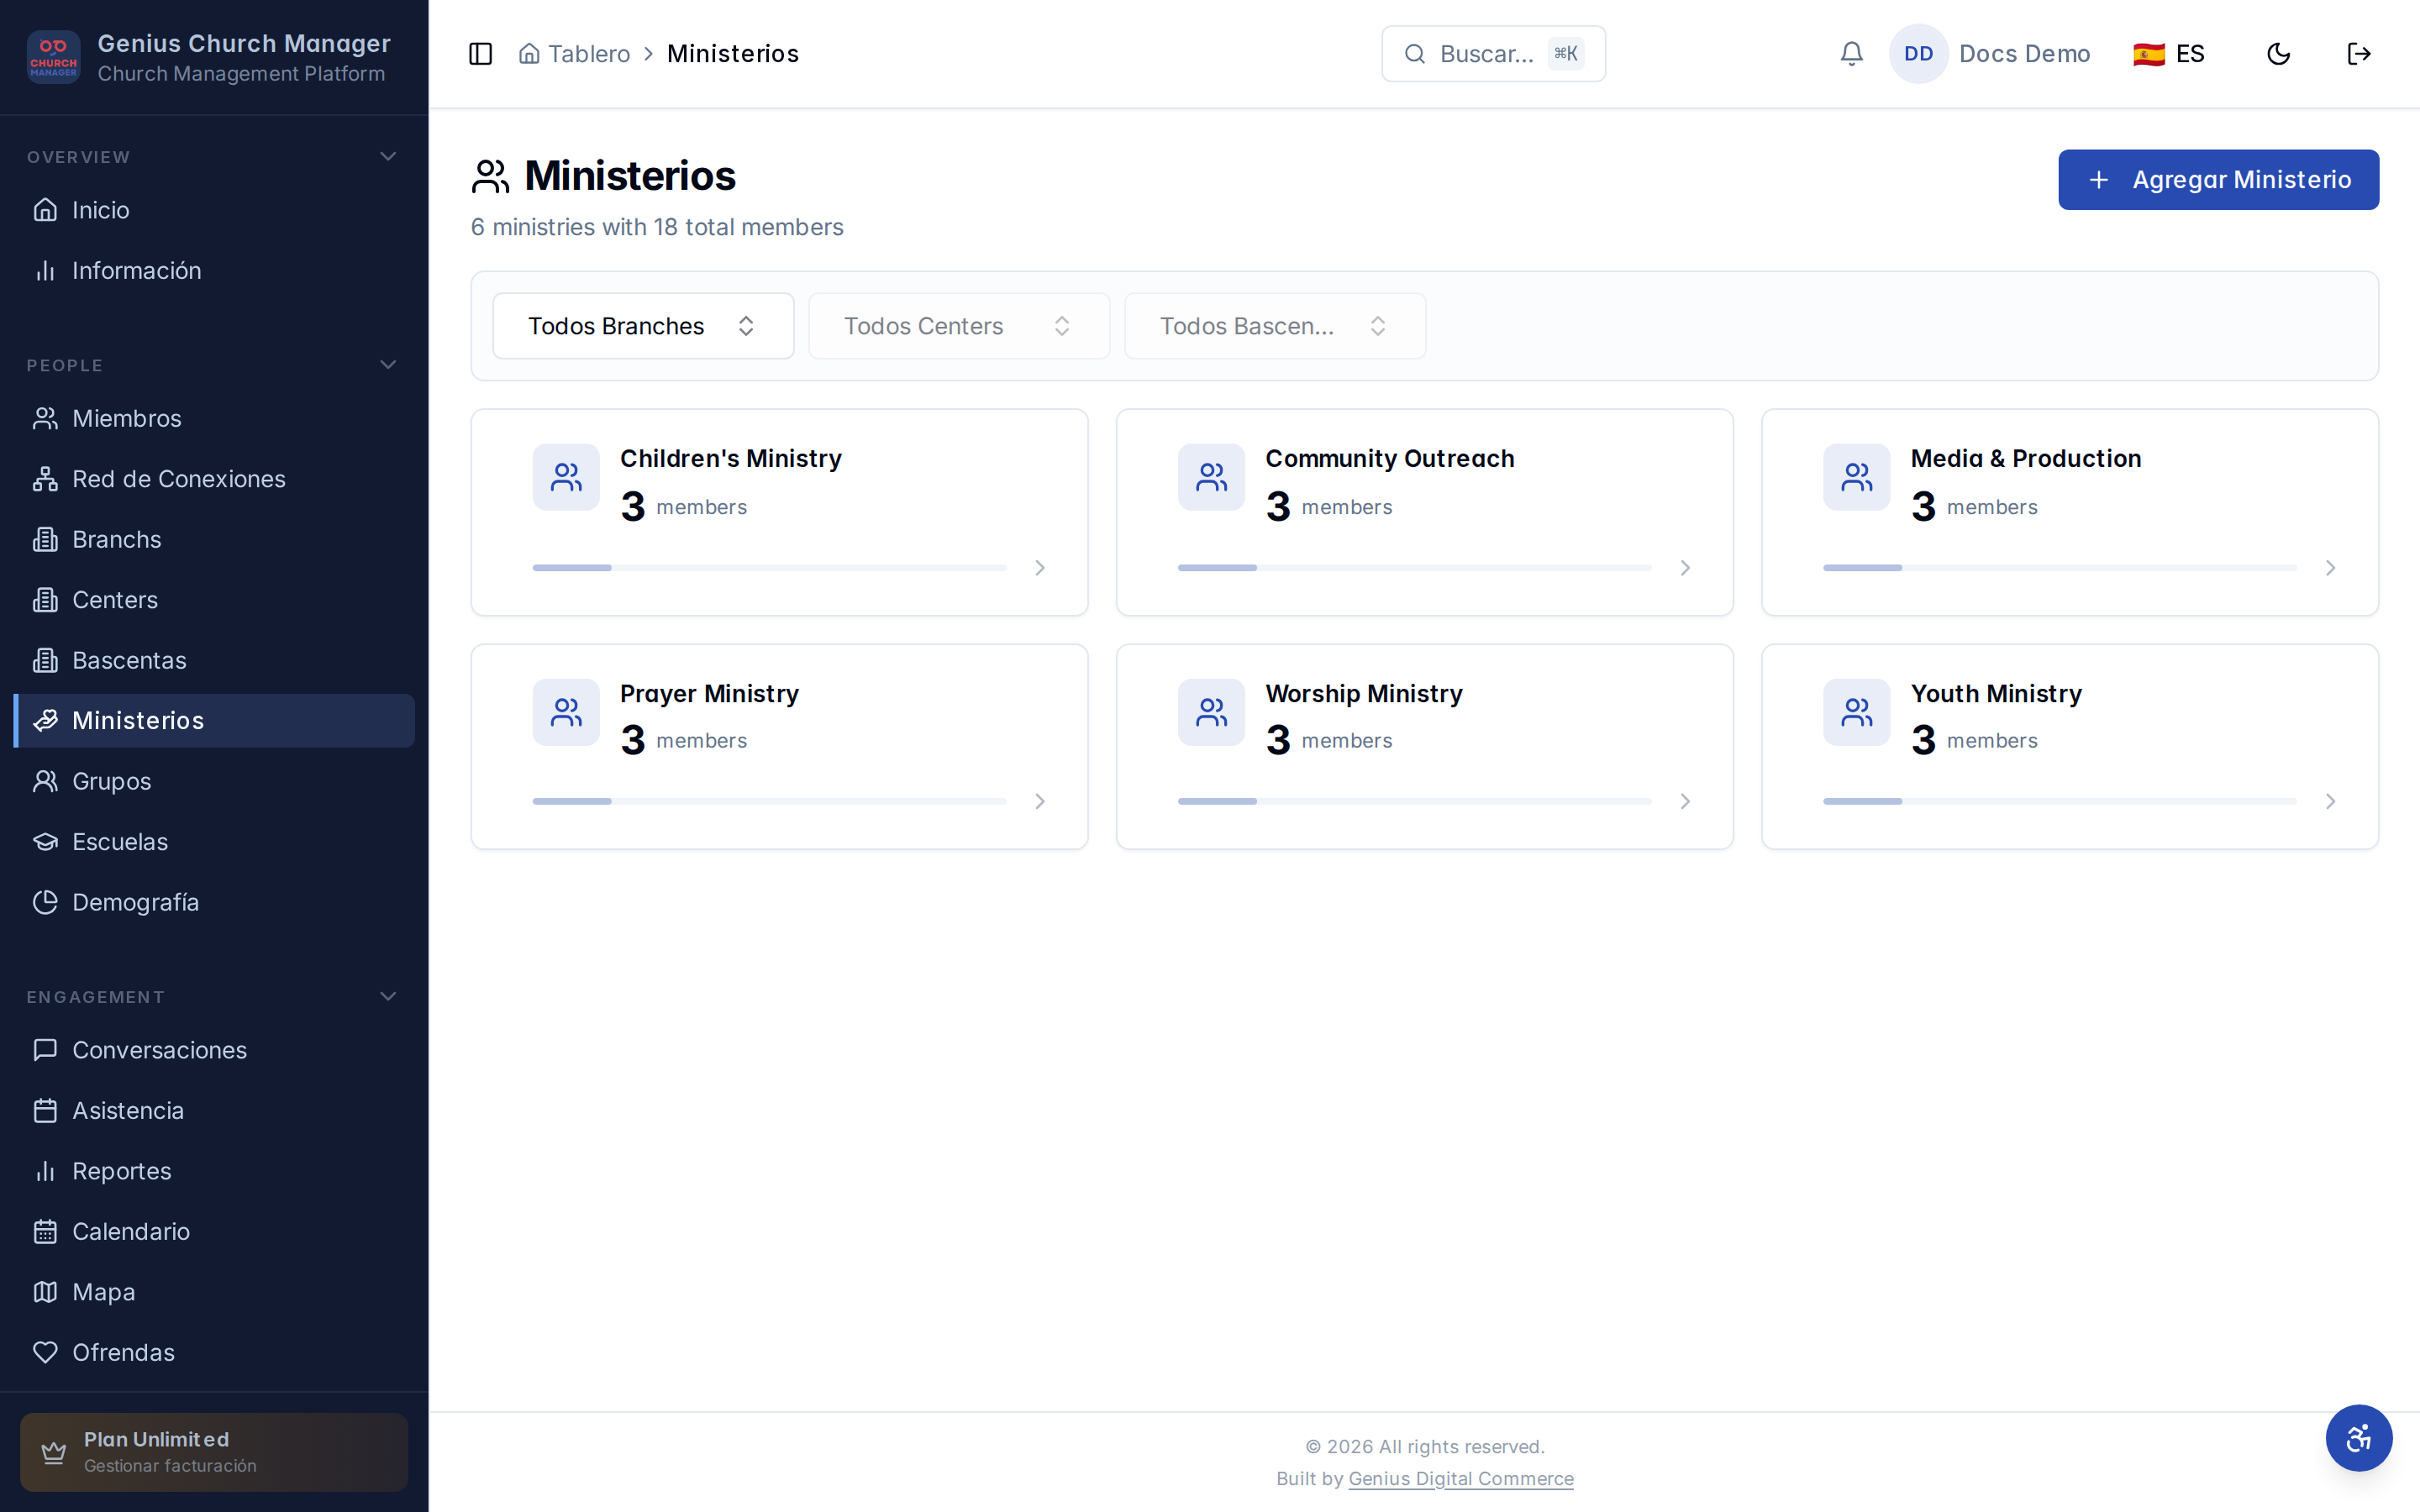This screenshot has width=2420, height=1512.
Task: Open the Todos Branches dropdown
Action: click(x=643, y=326)
